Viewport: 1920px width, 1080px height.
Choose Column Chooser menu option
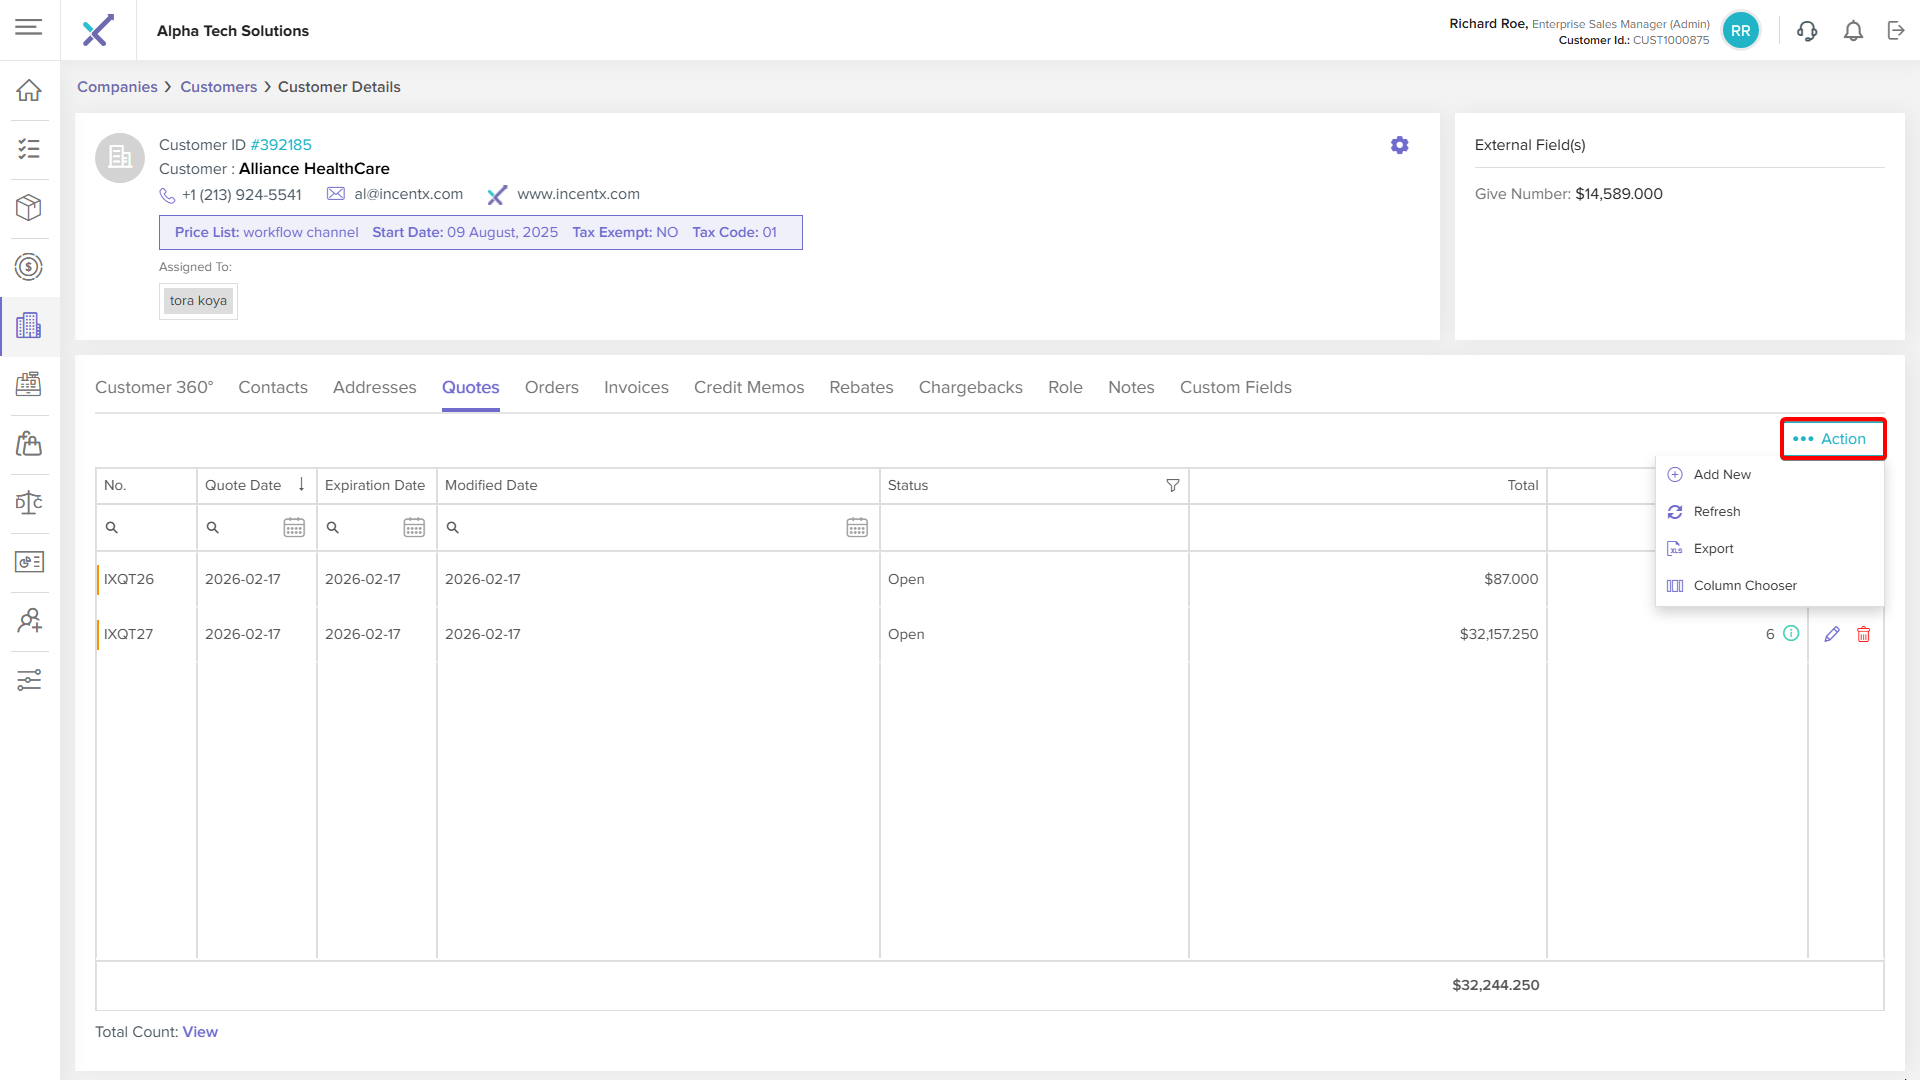1744,586
